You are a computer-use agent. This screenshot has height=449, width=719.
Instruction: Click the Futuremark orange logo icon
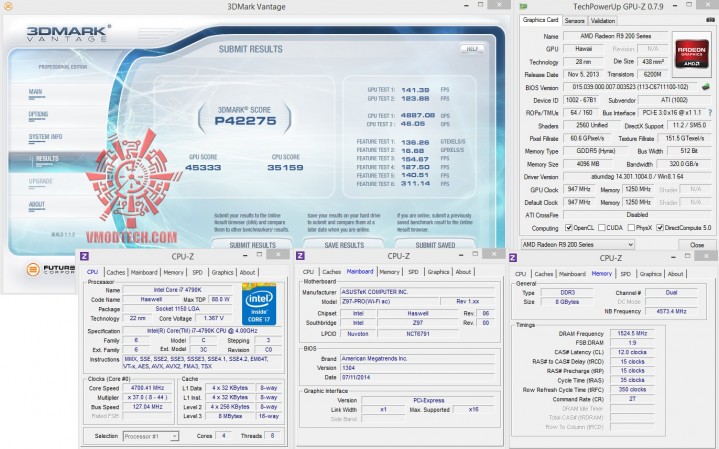33,269
